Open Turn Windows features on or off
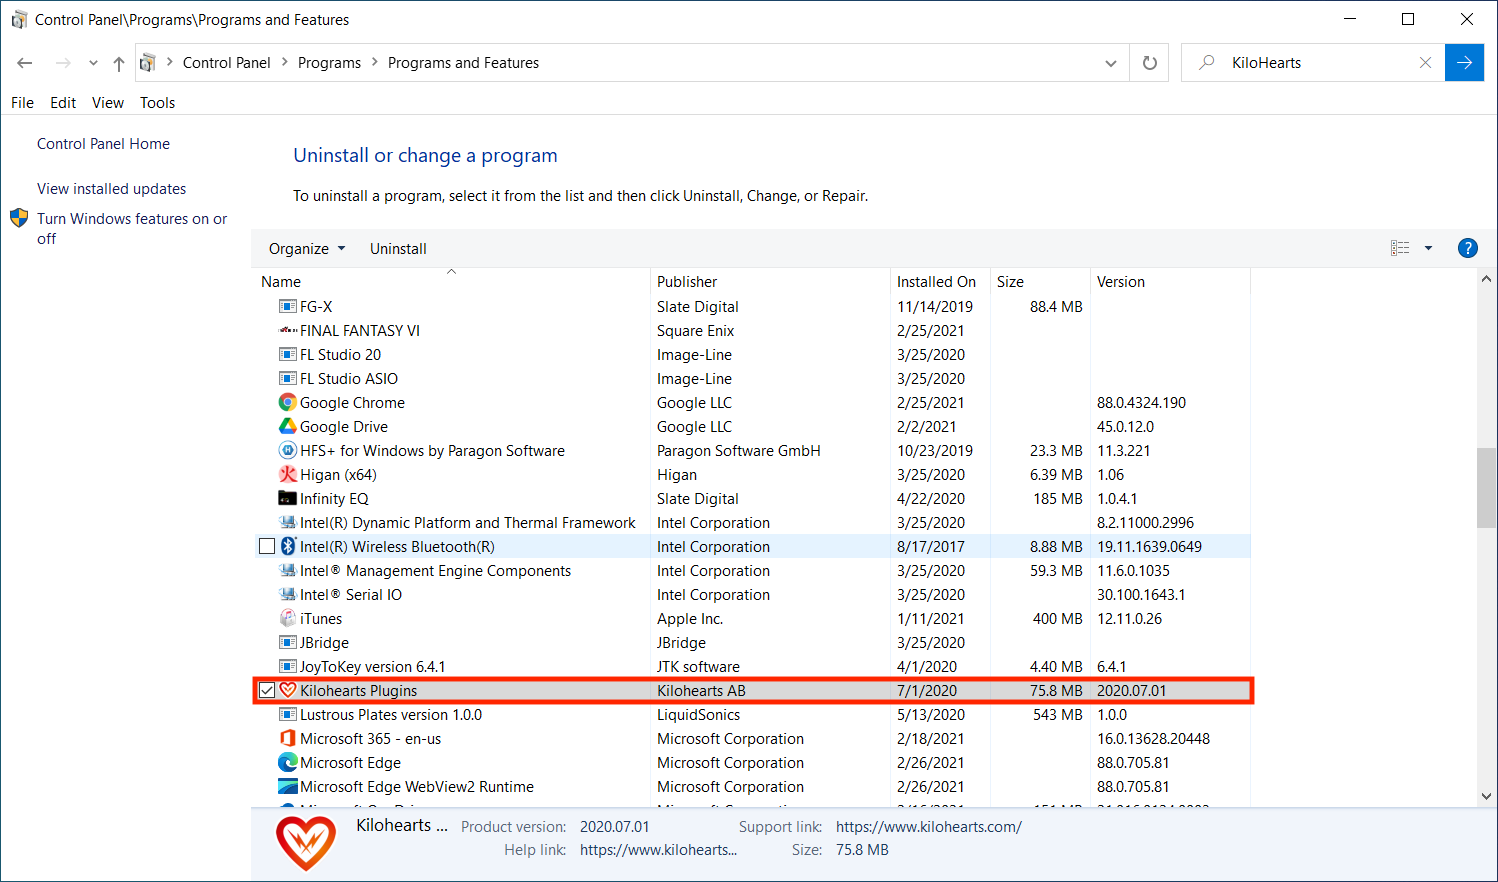 click(132, 228)
